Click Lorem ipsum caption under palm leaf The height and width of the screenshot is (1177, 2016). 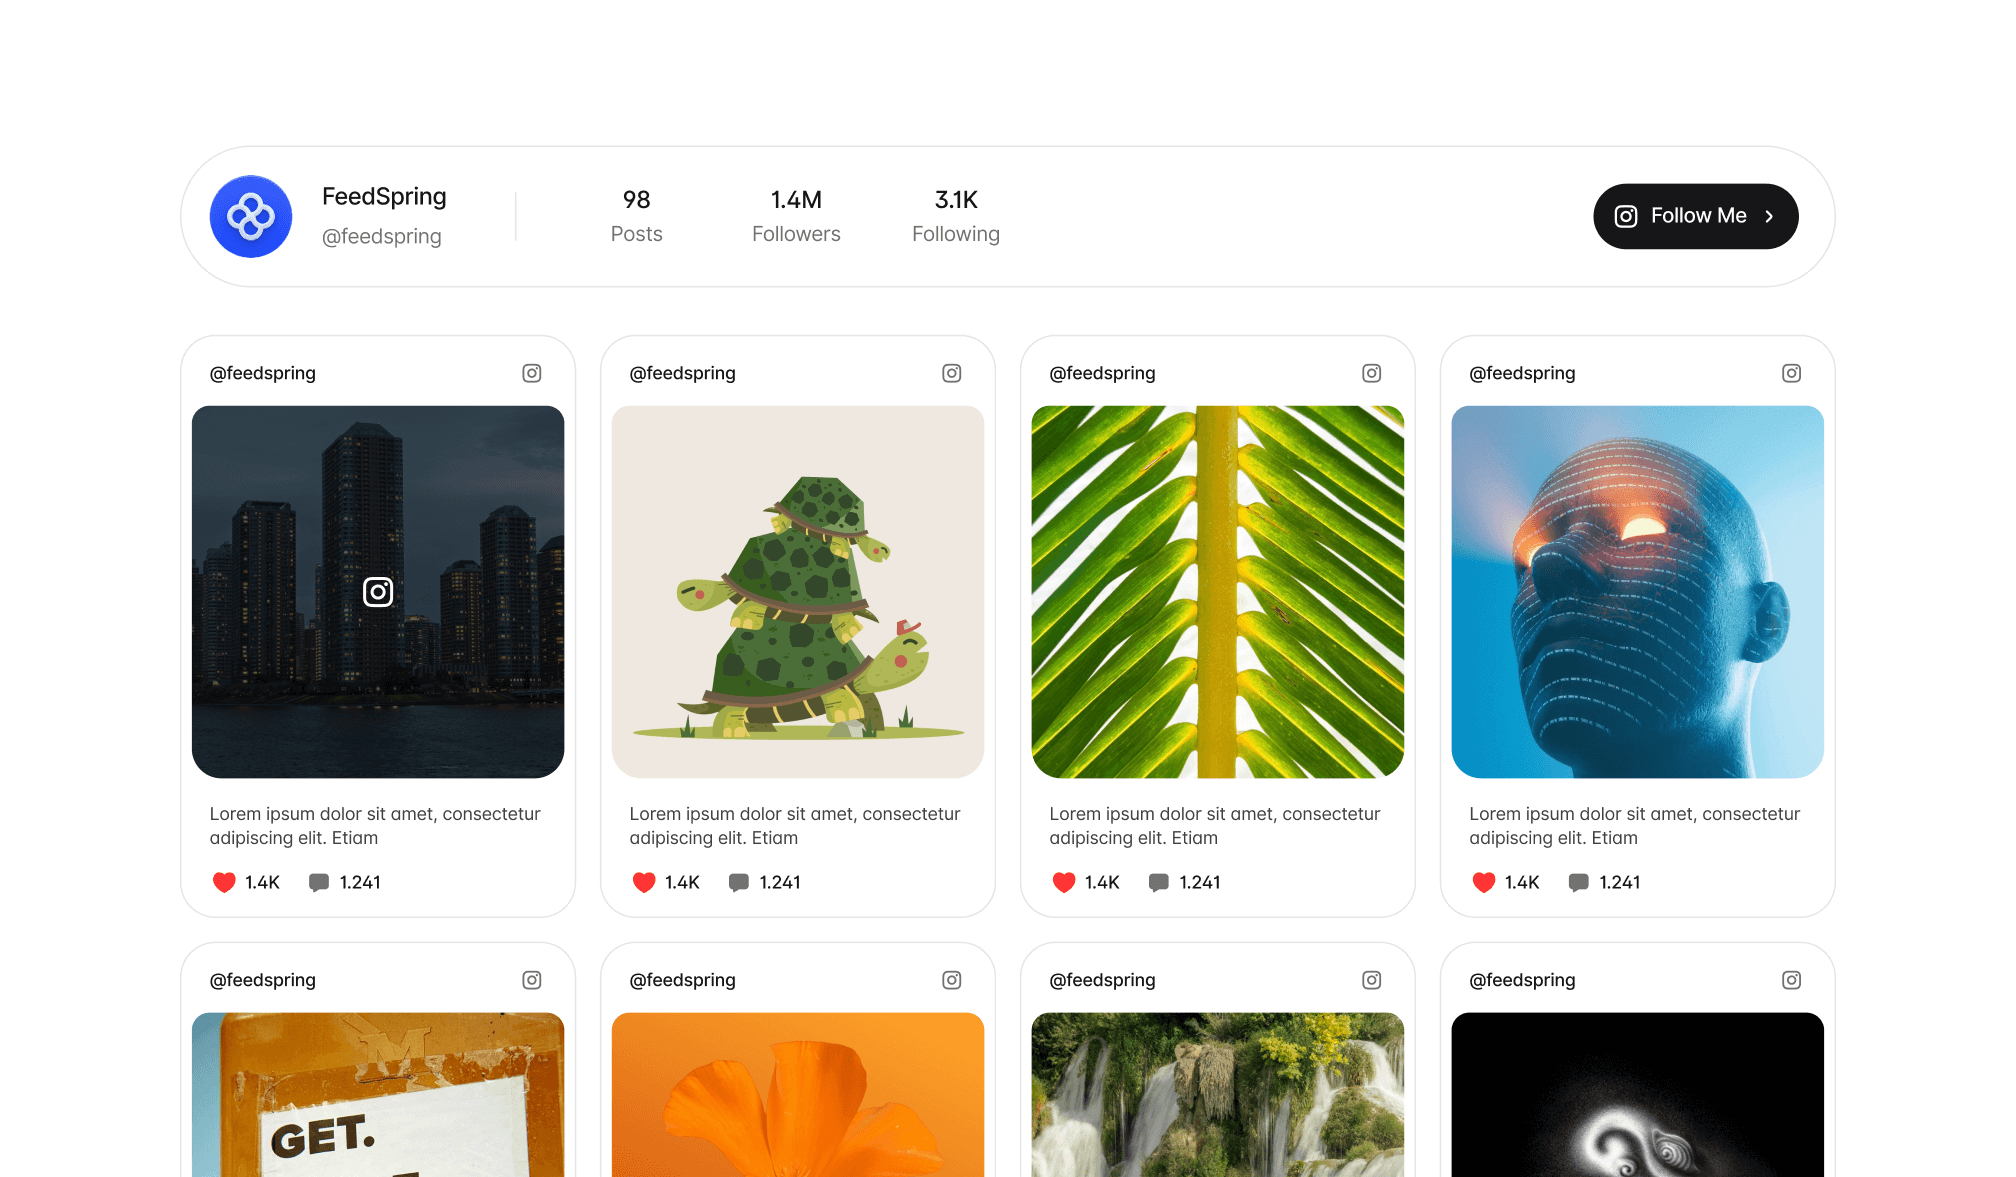tap(1215, 826)
